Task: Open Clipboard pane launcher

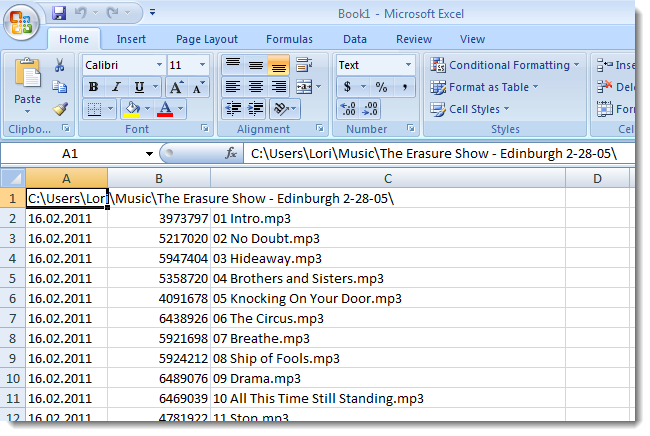Action: 66,128
